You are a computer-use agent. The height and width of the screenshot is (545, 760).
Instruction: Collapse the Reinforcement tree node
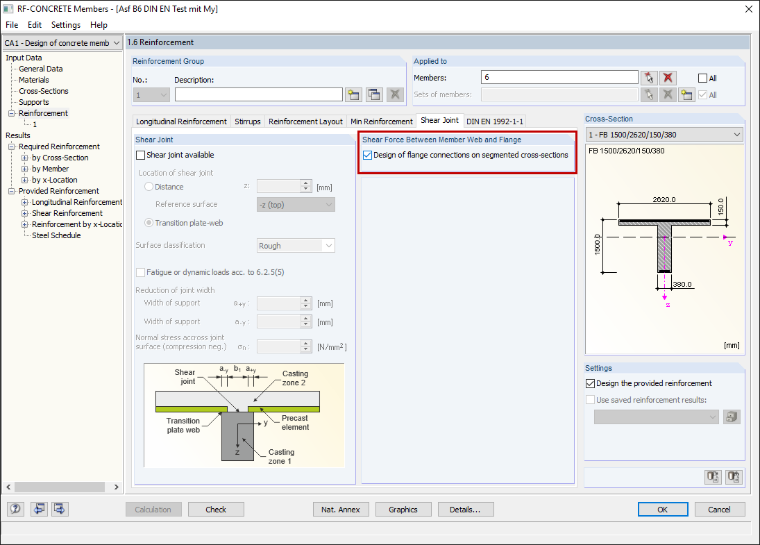click(x=11, y=113)
